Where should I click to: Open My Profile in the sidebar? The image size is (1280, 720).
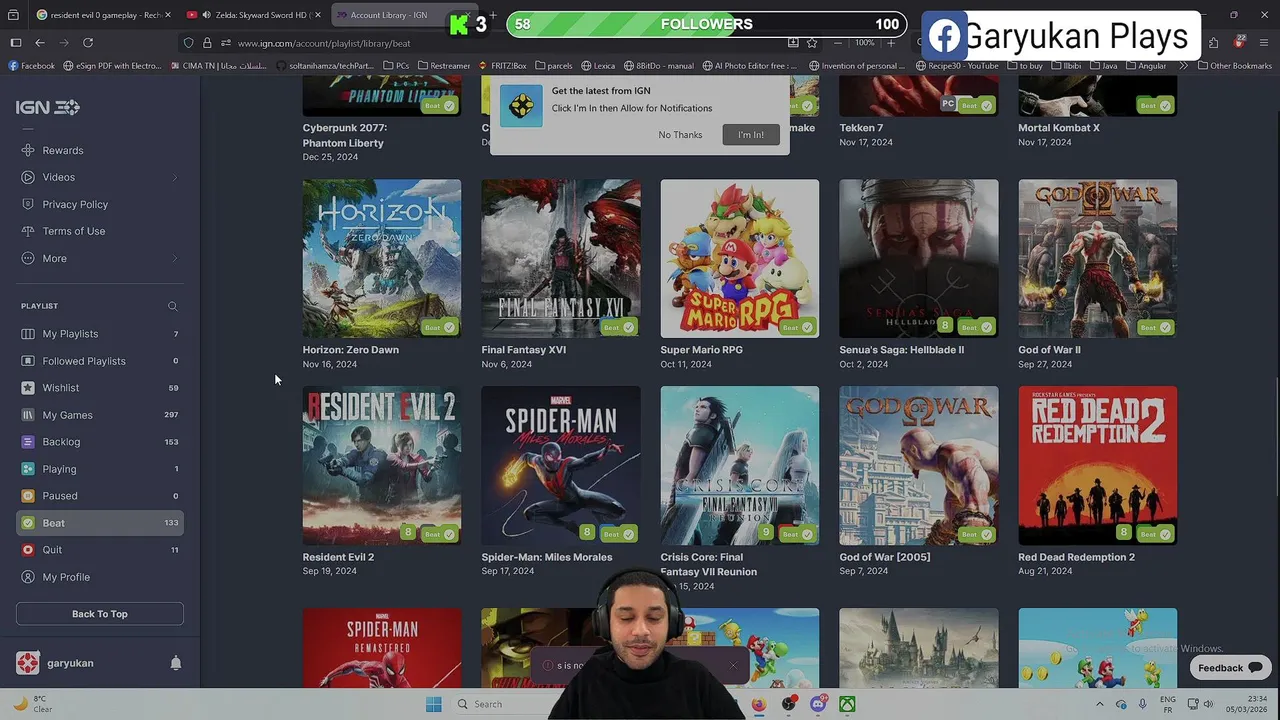tap(99, 577)
